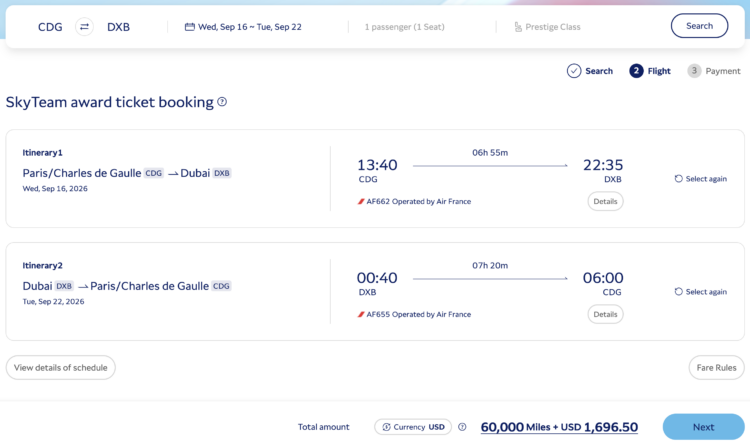The height and width of the screenshot is (445, 750).
Task: Edit departure airport CDG in search bar
Action: [50, 27]
